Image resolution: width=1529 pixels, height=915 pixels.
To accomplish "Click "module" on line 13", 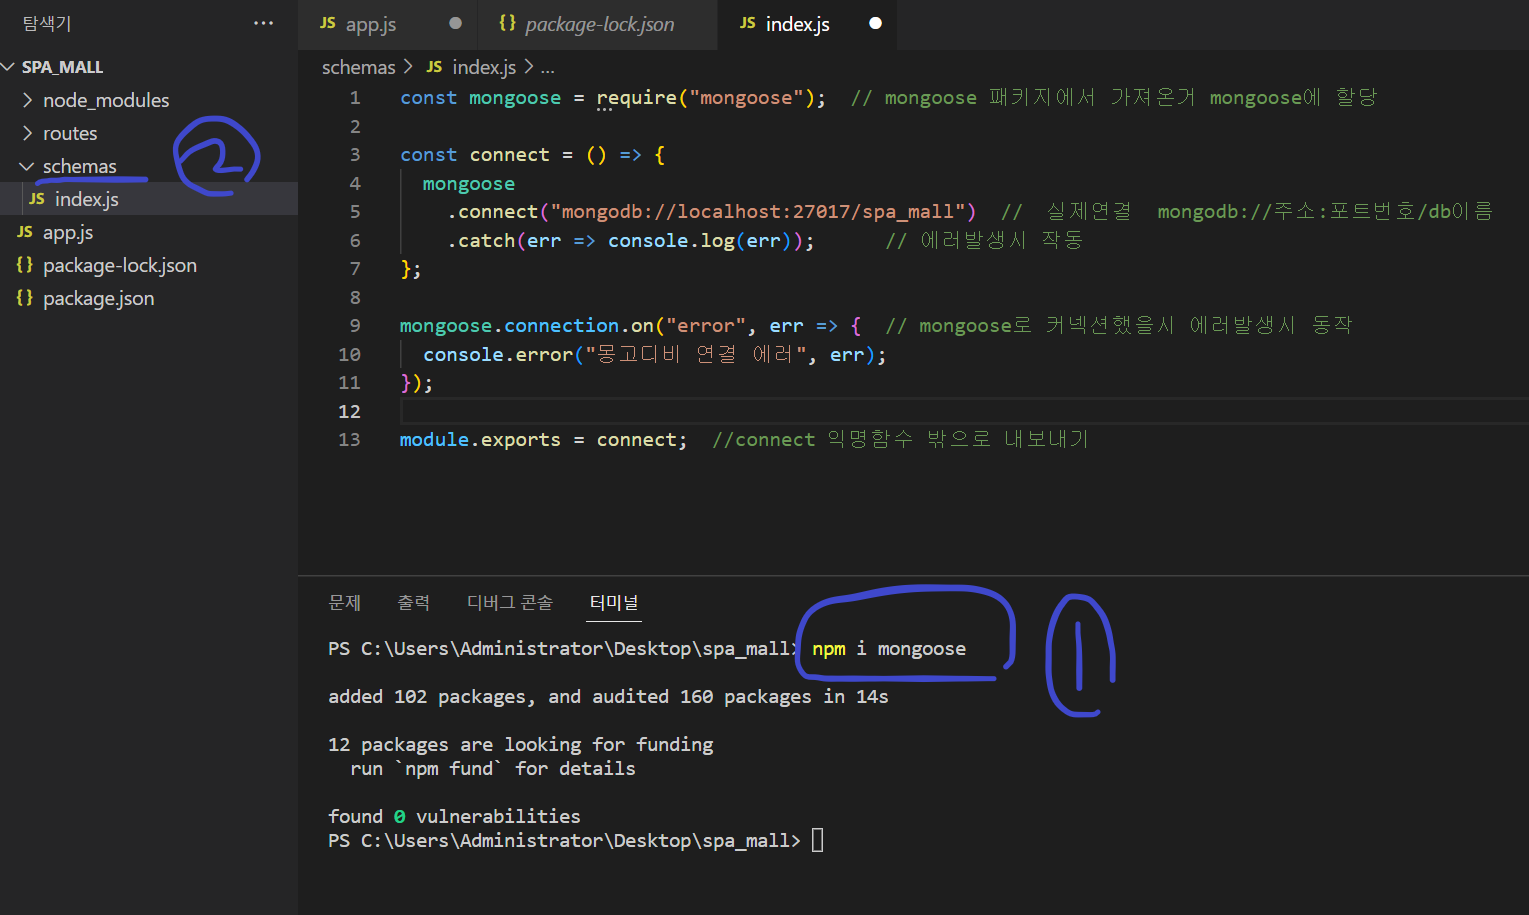I will click(x=434, y=440).
